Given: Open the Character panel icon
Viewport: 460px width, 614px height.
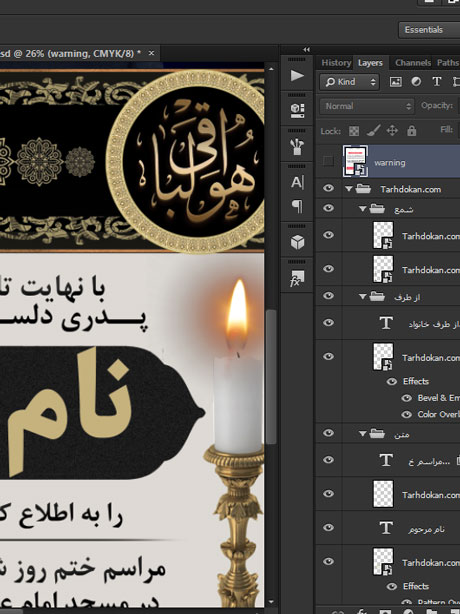Looking at the screenshot, I should (297, 182).
